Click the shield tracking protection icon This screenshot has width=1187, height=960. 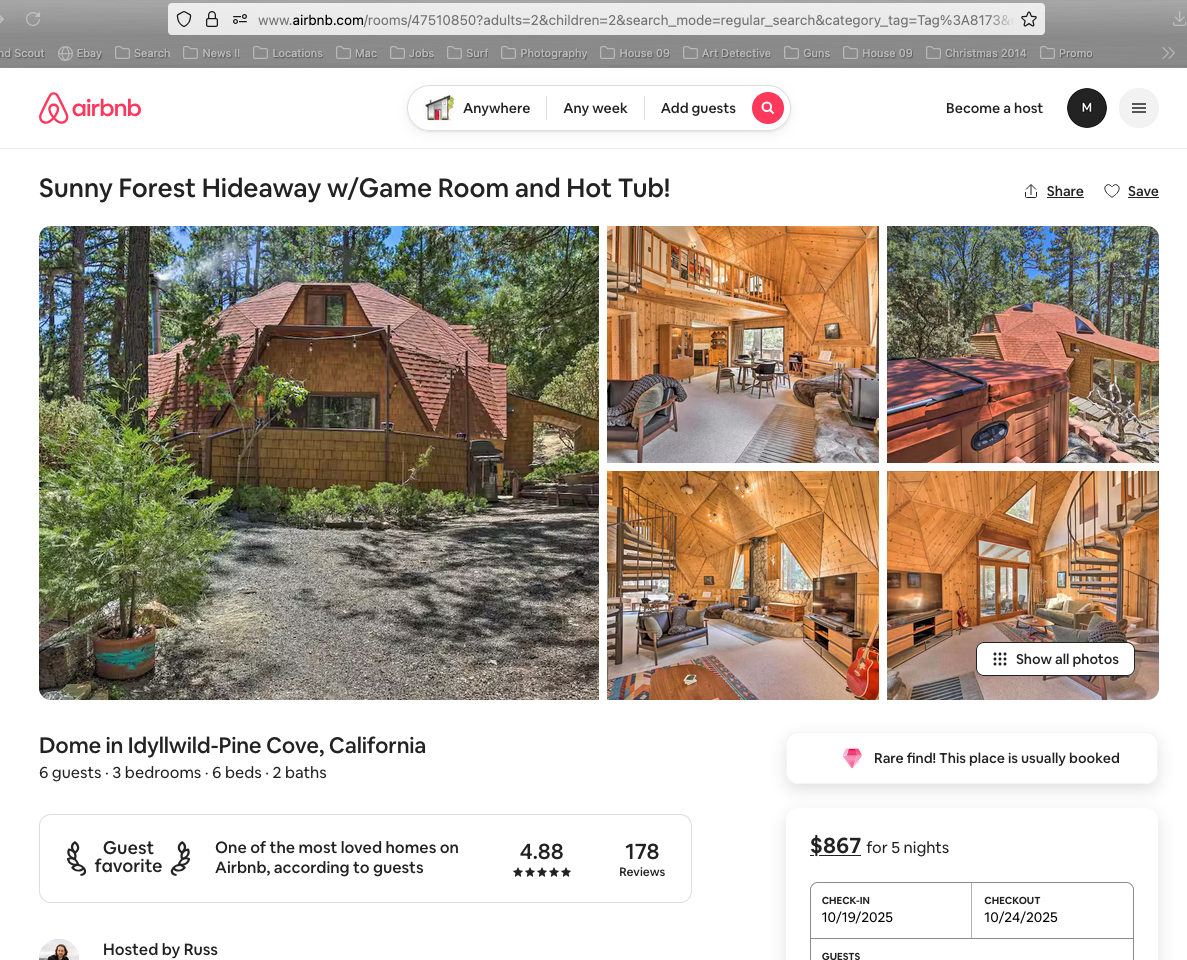coord(184,20)
